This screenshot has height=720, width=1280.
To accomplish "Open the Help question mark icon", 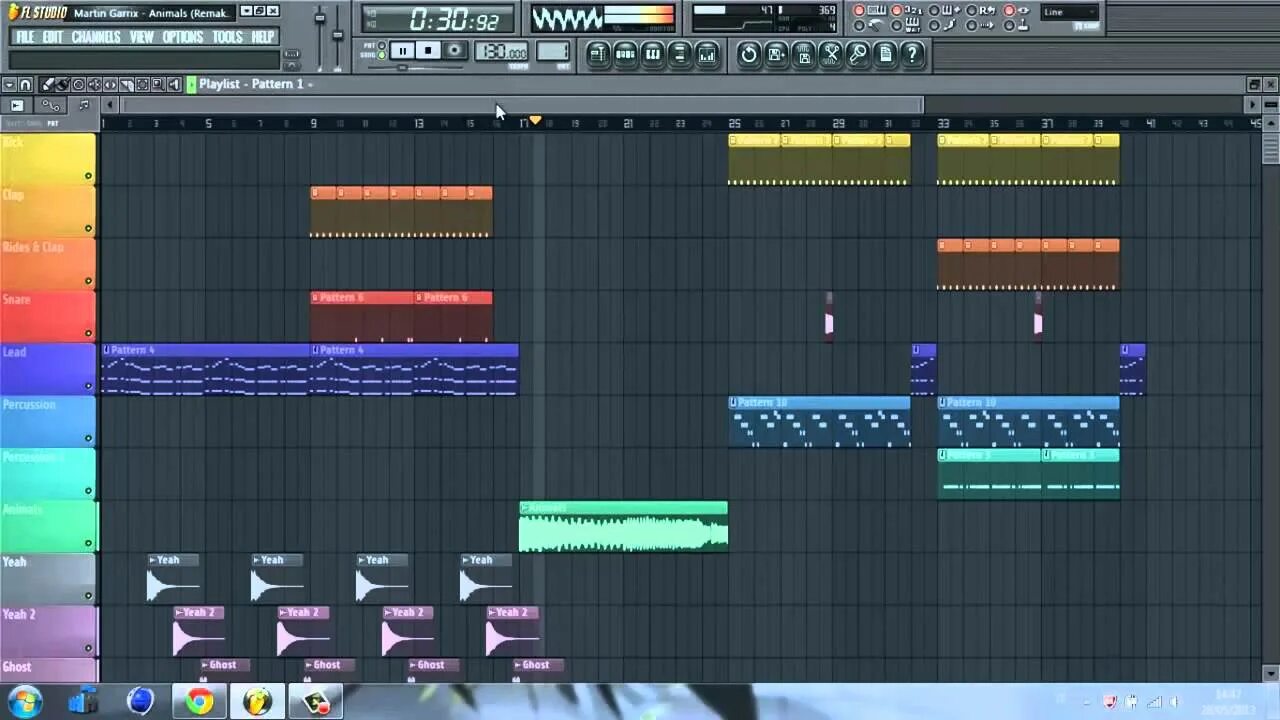I will 912,54.
